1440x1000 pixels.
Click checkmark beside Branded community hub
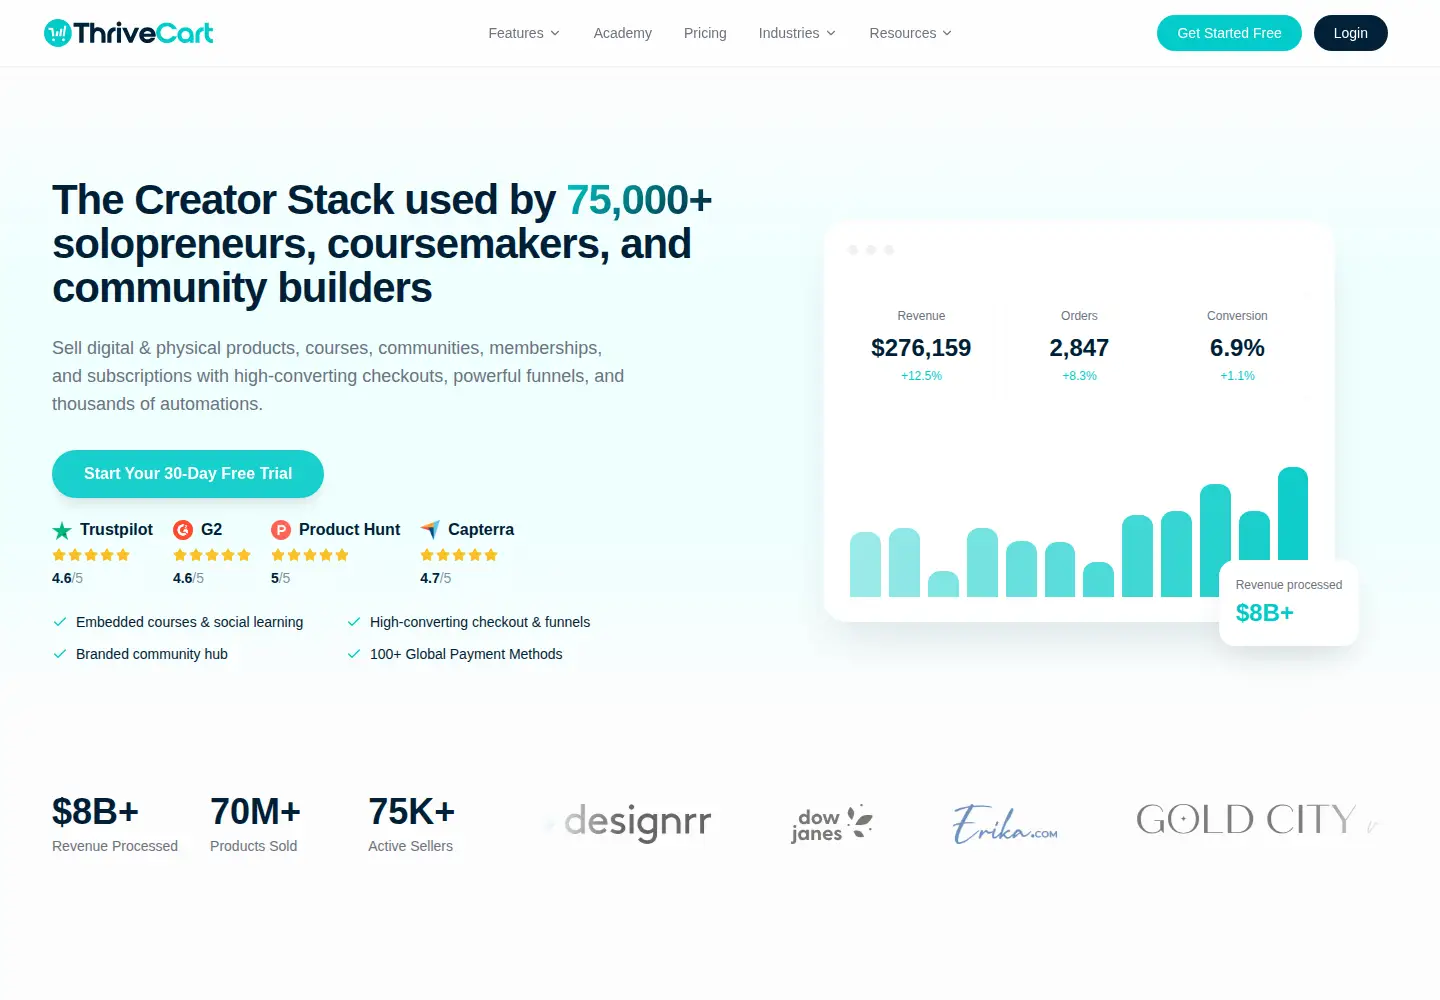[60, 654]
